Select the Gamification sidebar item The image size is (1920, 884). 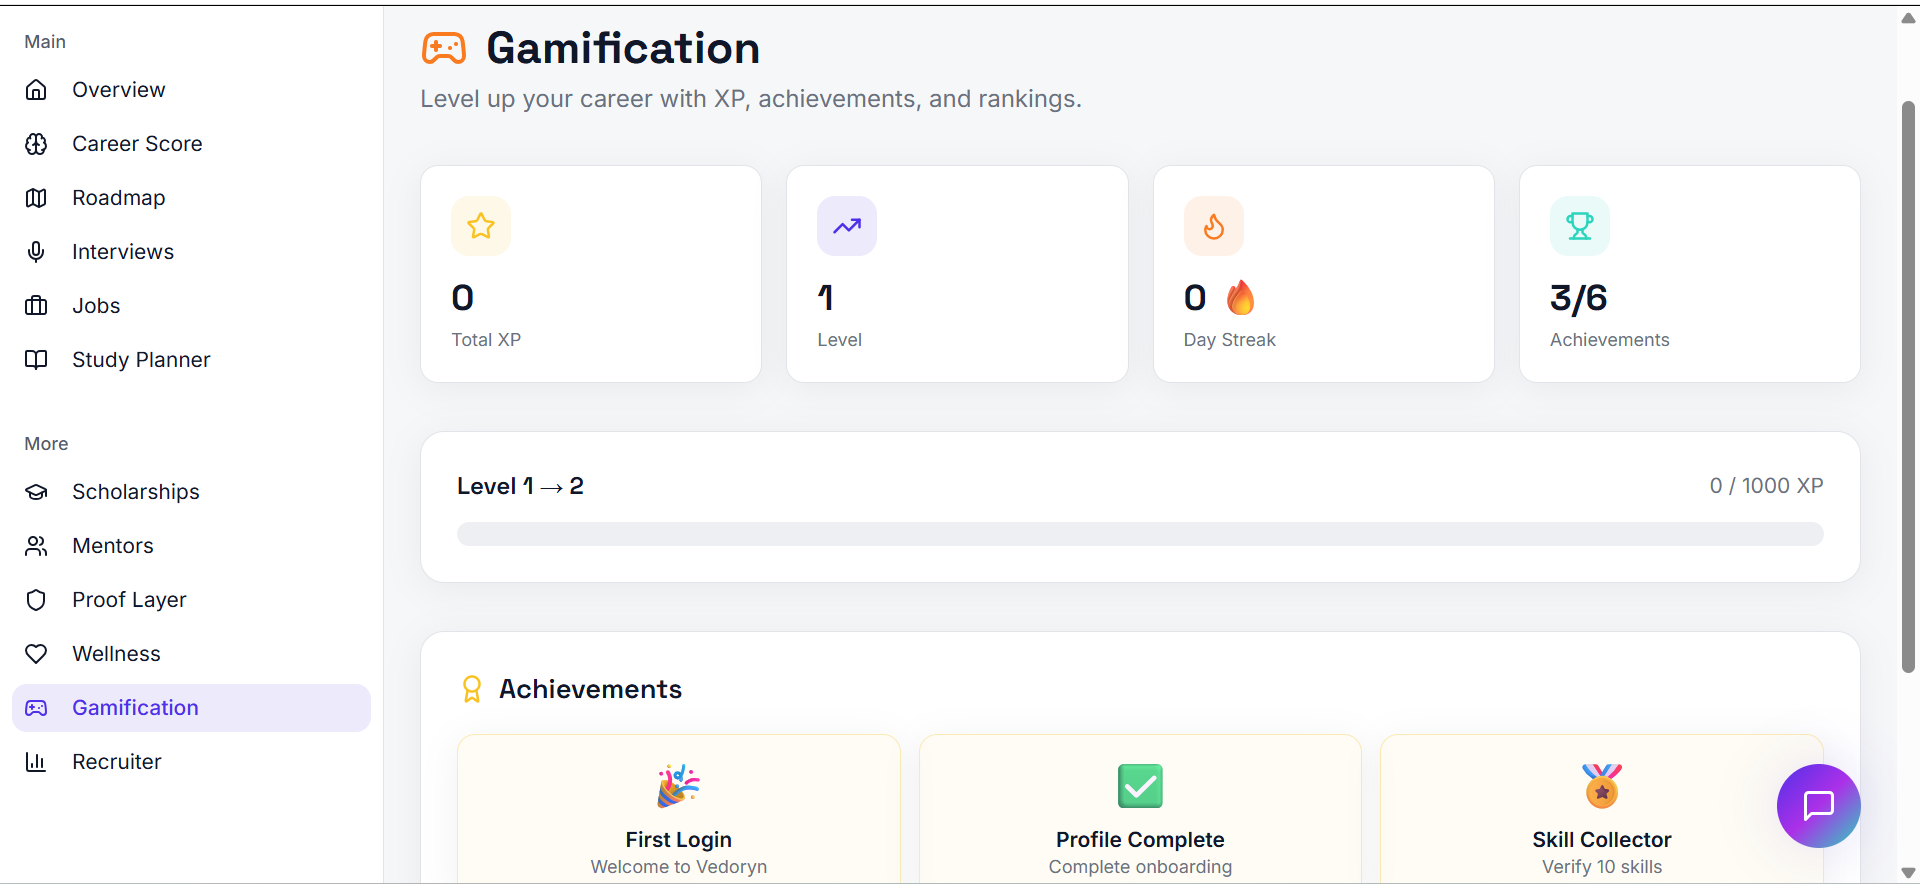click(x=191, y=708)
